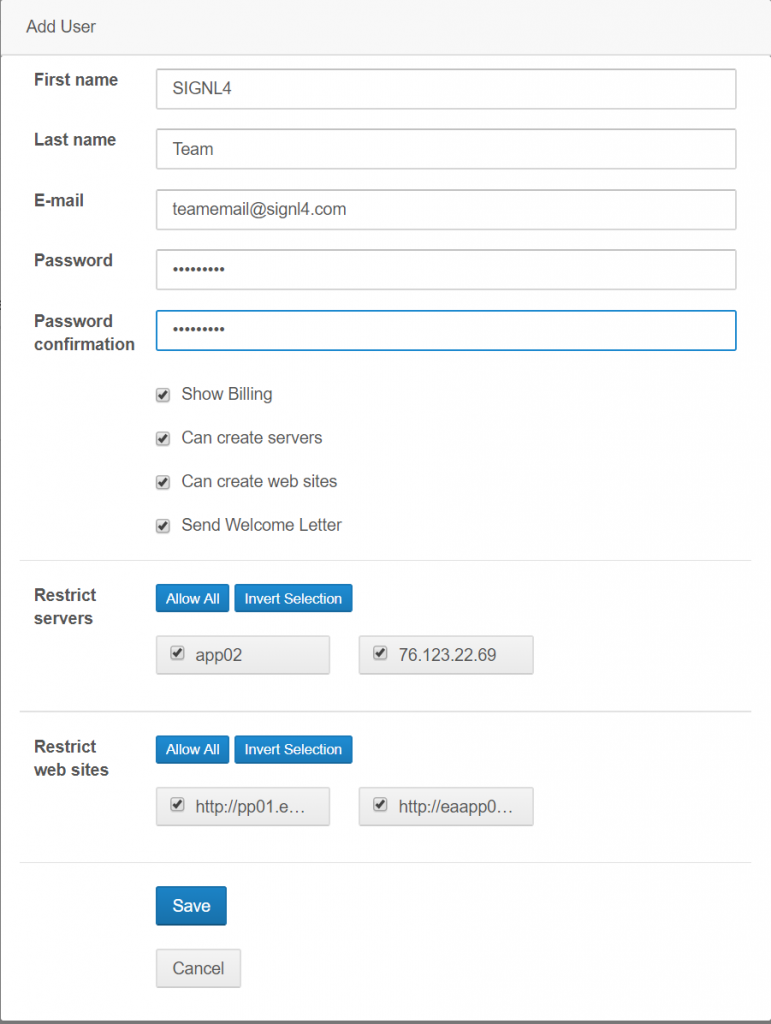
Task: Click Allow All under Restrict servers
Action: pyautogui.click(x=193, y=598)
